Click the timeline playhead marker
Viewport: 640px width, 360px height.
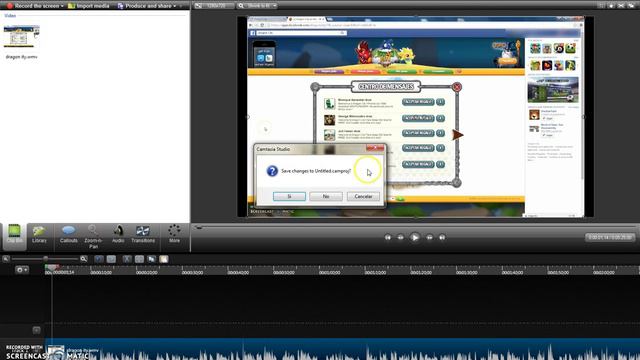51,268
